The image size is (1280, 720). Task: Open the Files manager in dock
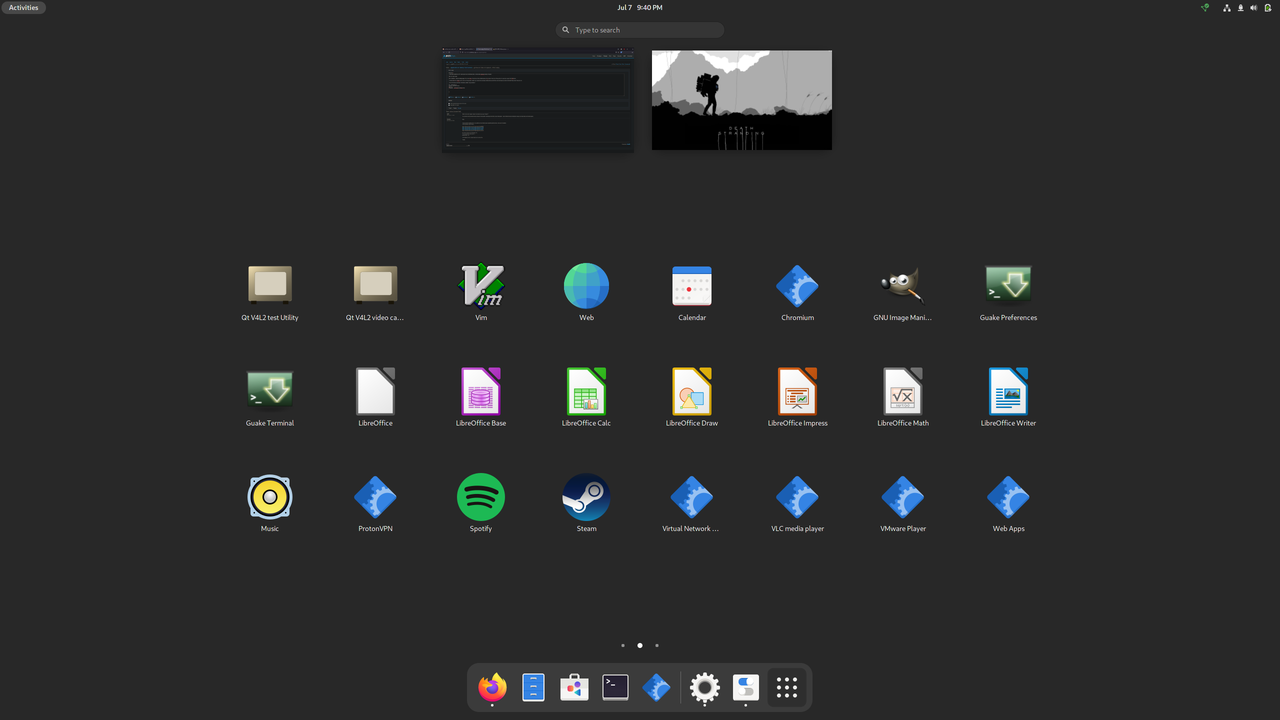(533, 687)
